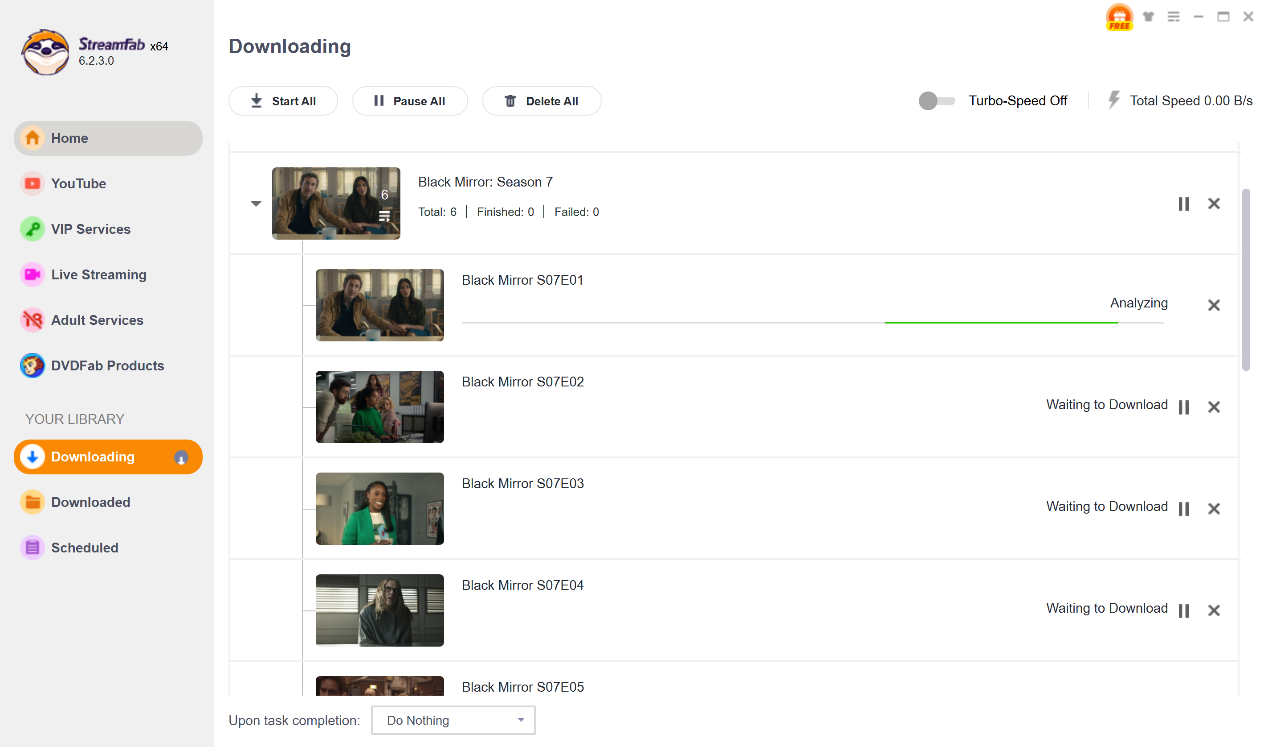
Task: Click the Black Mirror: Season 7 title
Action: [x=485, y=182]
